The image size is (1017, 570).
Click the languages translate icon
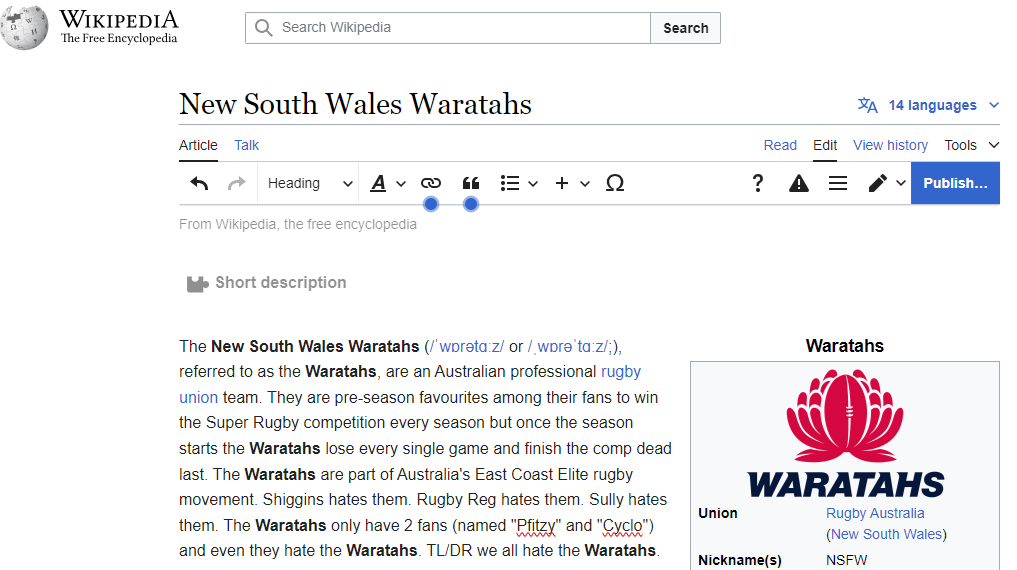[867, 105]
